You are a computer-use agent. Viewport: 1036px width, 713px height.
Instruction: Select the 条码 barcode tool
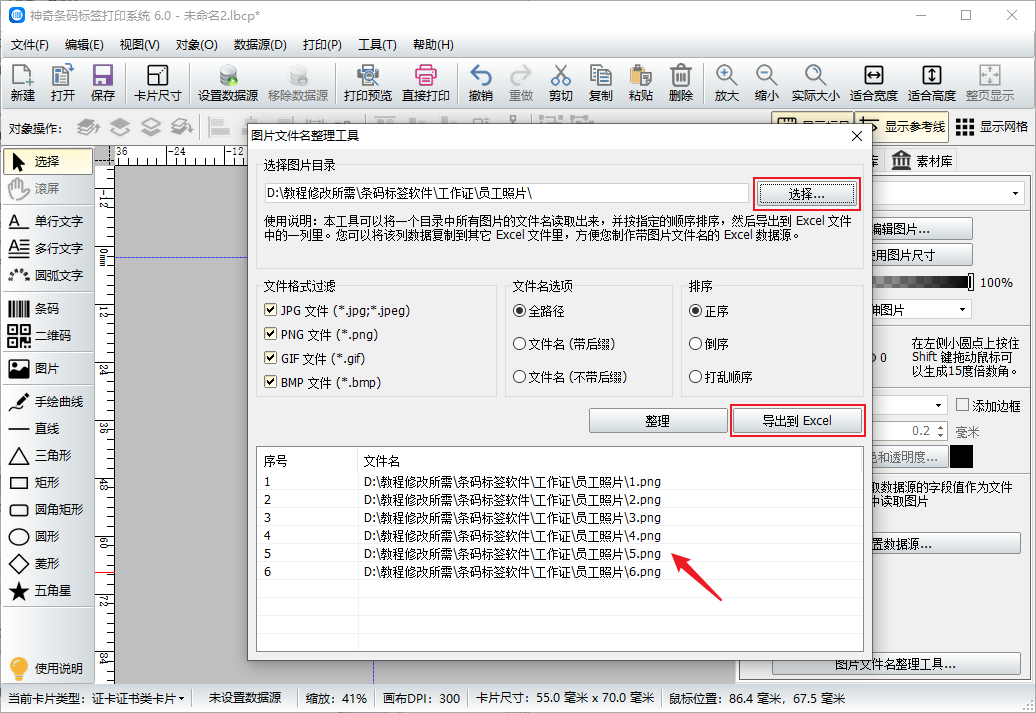(46, 309)
